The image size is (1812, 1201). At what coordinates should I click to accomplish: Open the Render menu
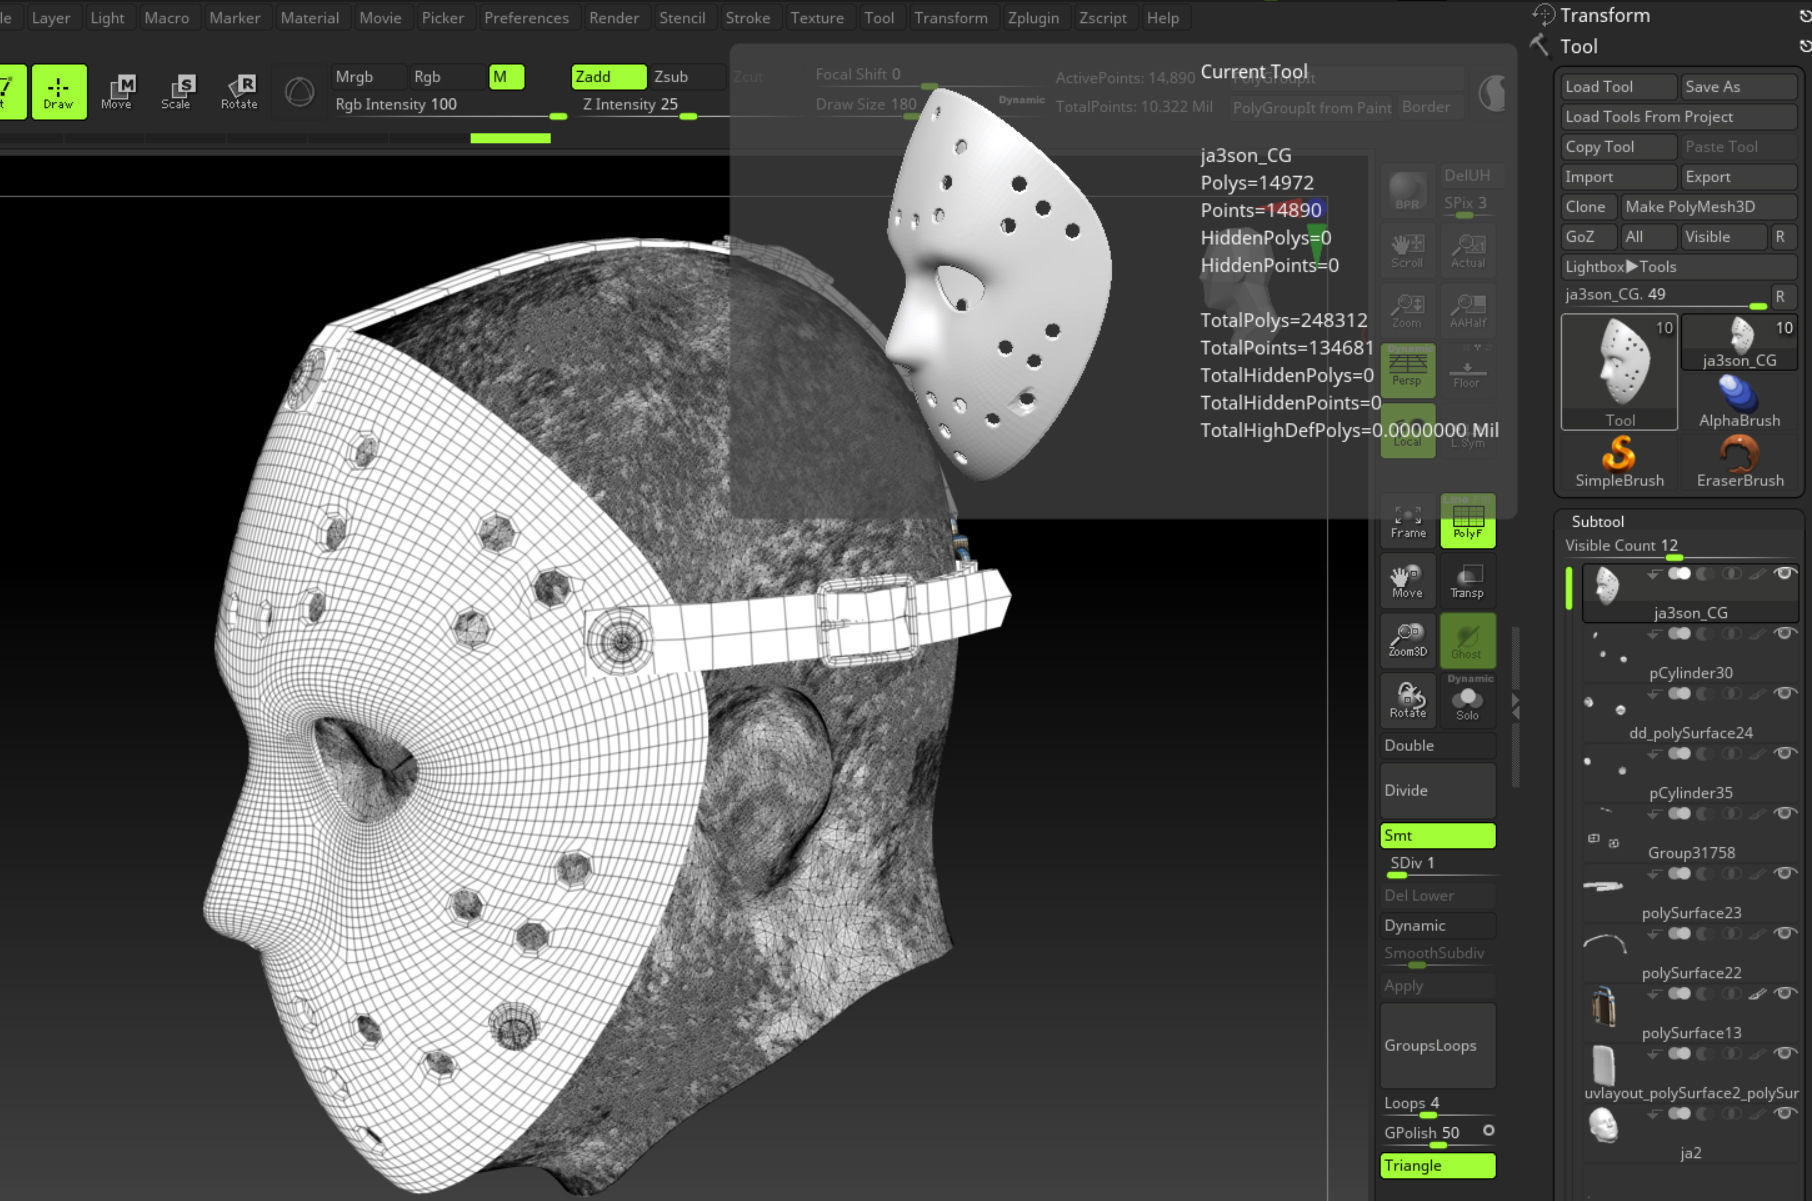pyautogui.click(x=614, y=18)
